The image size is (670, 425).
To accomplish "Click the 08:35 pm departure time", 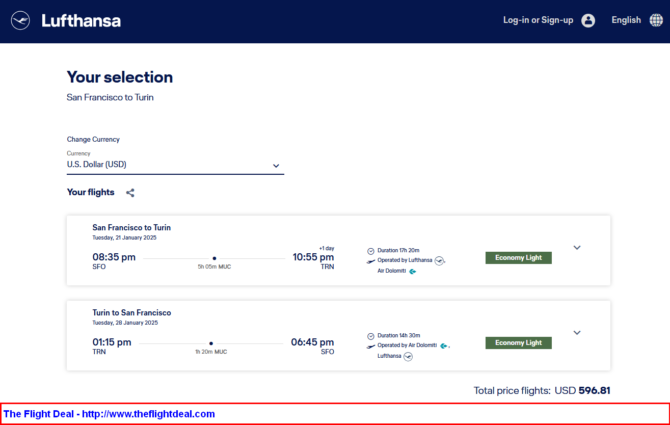I will (114, 257).
